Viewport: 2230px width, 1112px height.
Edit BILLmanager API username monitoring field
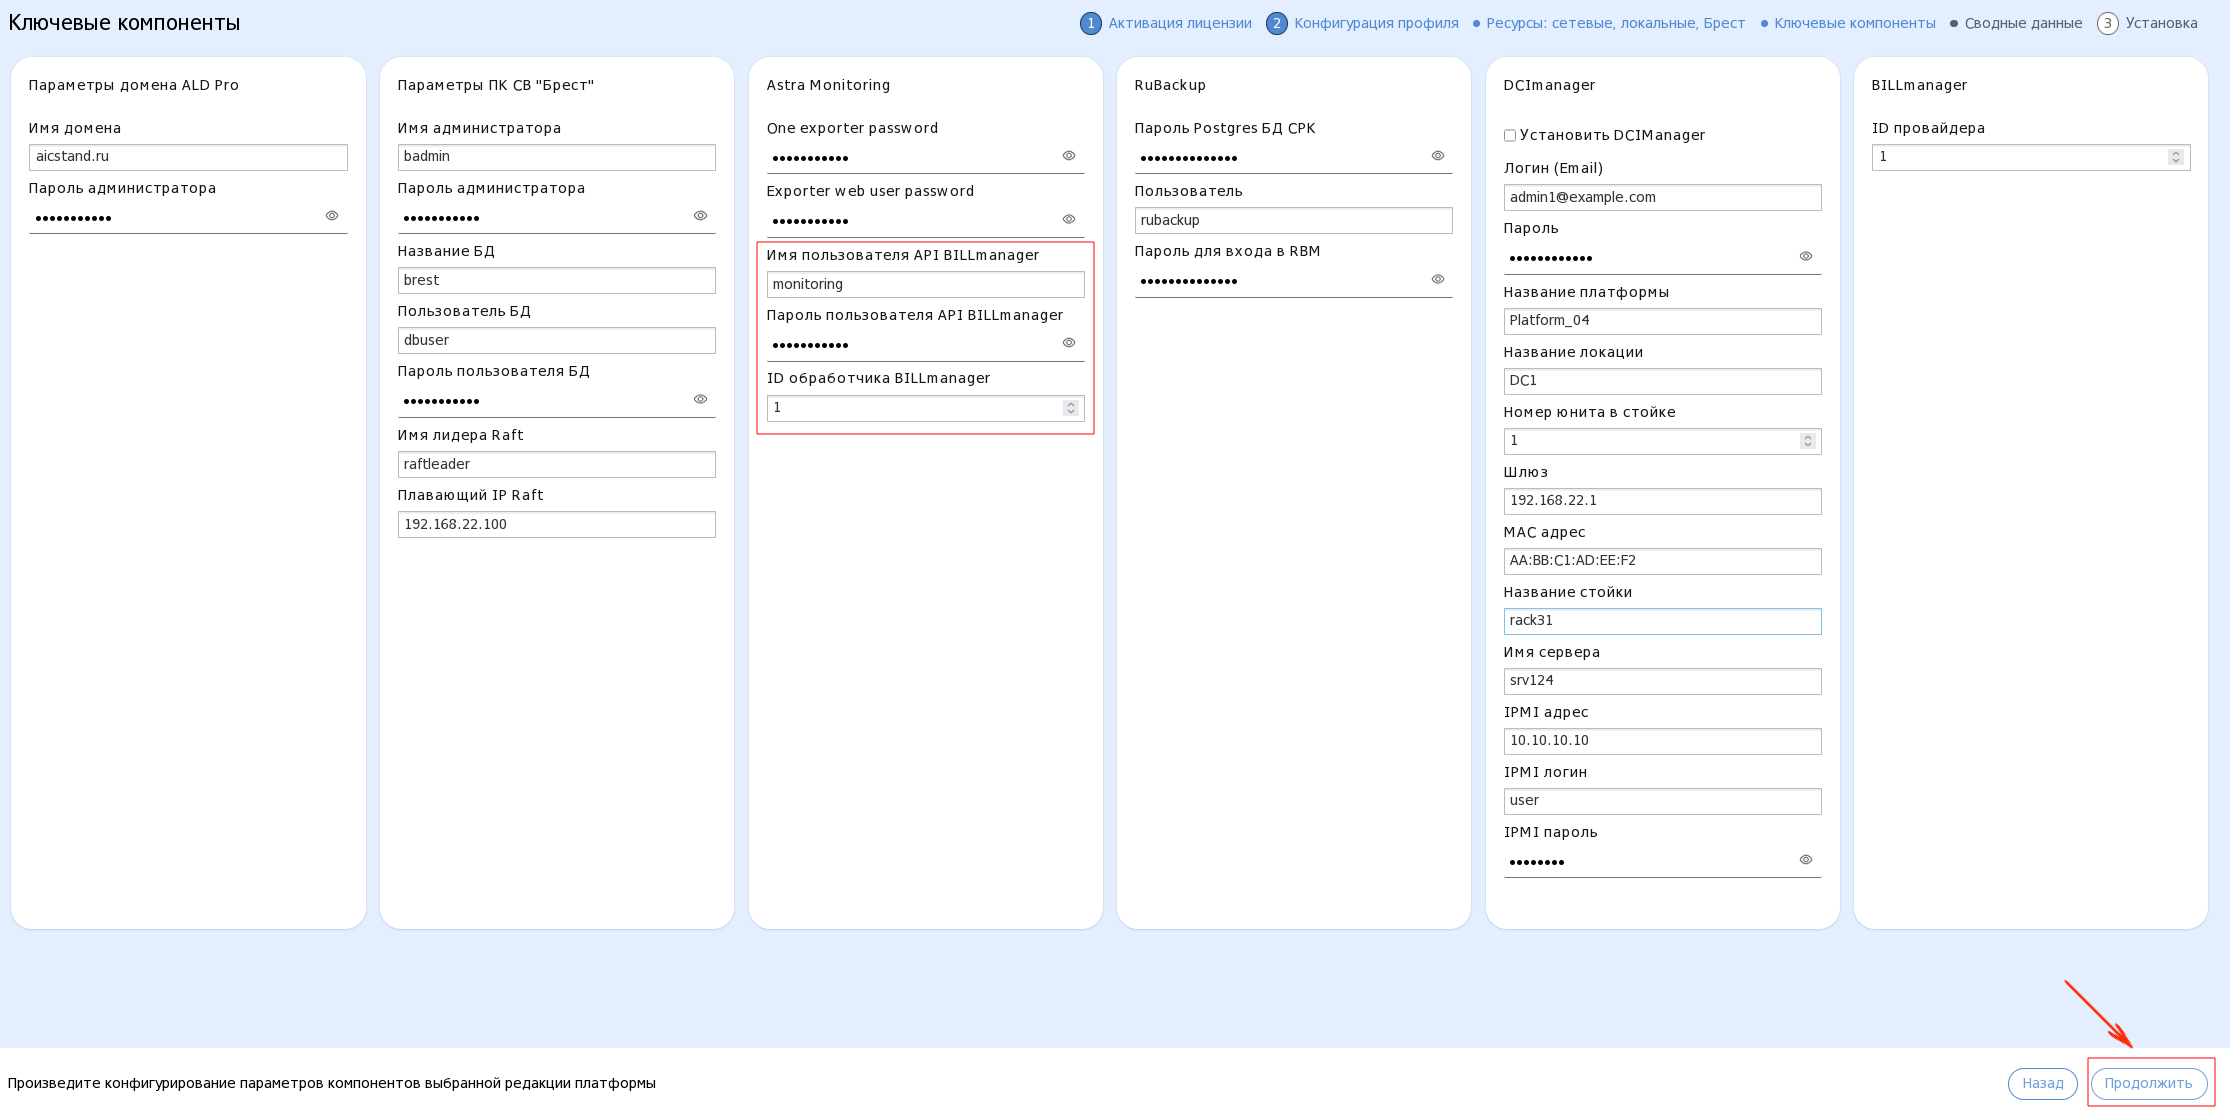[x=925, y=285]
